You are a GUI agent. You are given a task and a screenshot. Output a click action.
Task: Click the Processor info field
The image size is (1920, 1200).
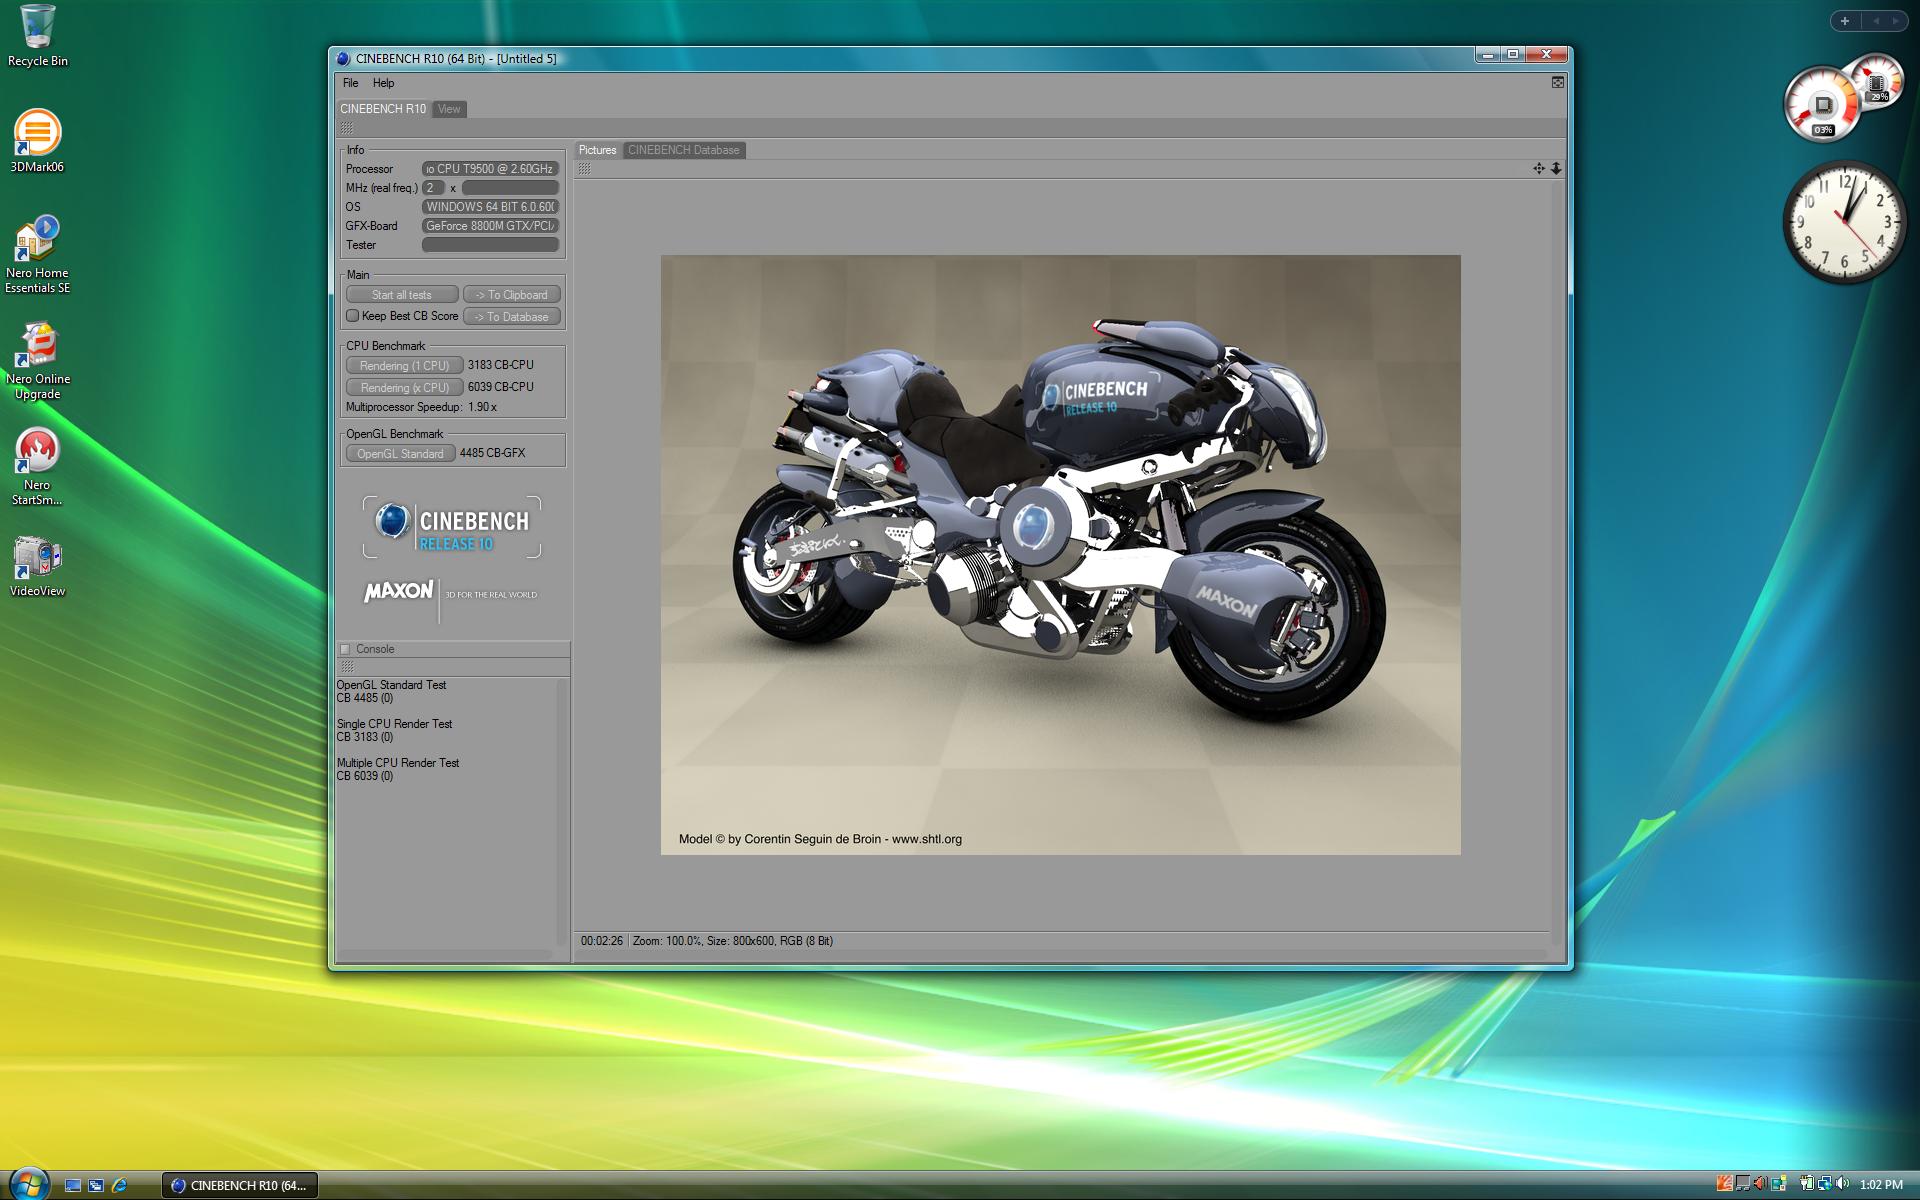tap(490, 169)
